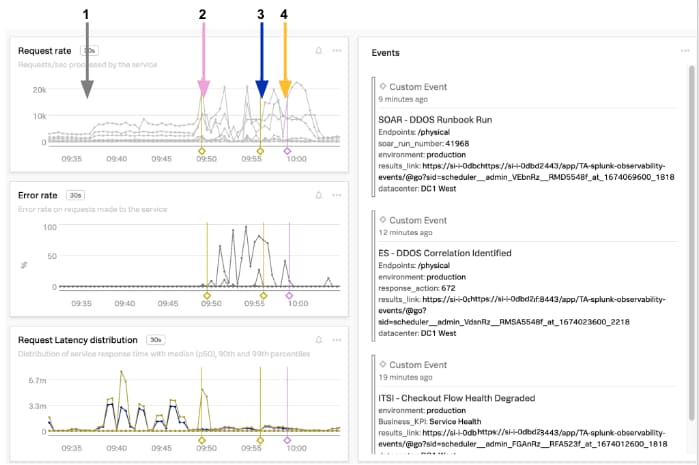Open the ES - DDOS Correlation Identified event

[445, 253]
